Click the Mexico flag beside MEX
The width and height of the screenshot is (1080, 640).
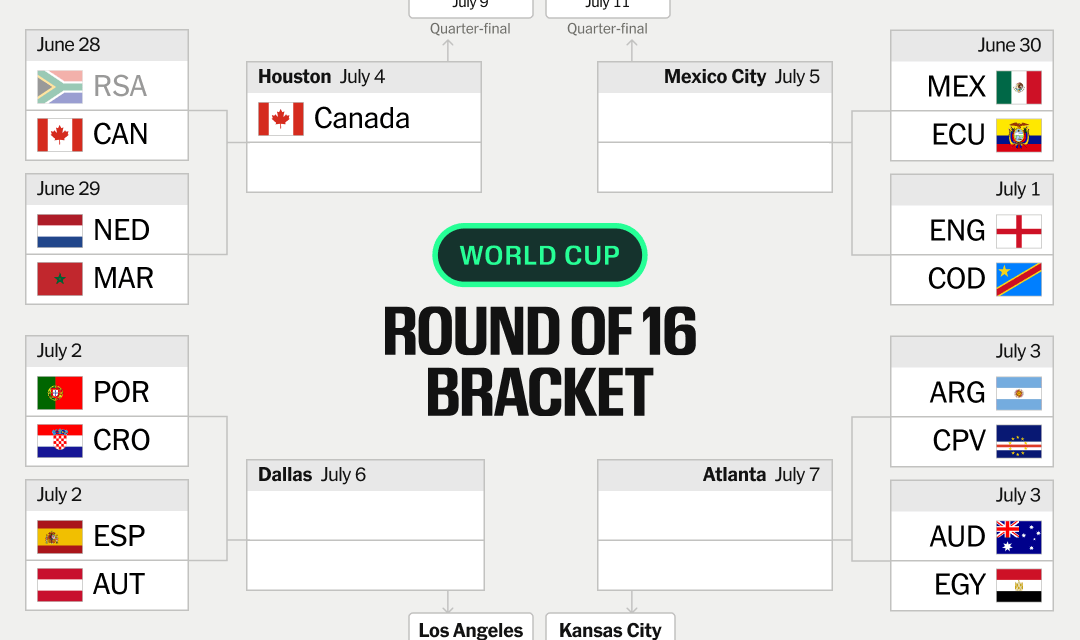[1019, 87]
